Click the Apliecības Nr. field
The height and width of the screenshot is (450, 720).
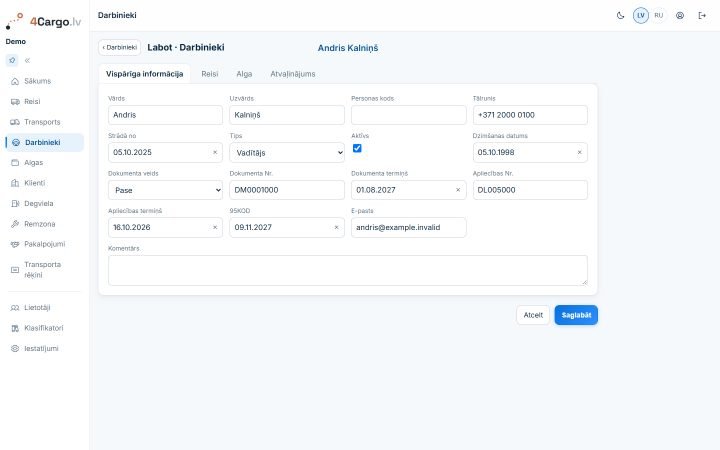(530, 190)
